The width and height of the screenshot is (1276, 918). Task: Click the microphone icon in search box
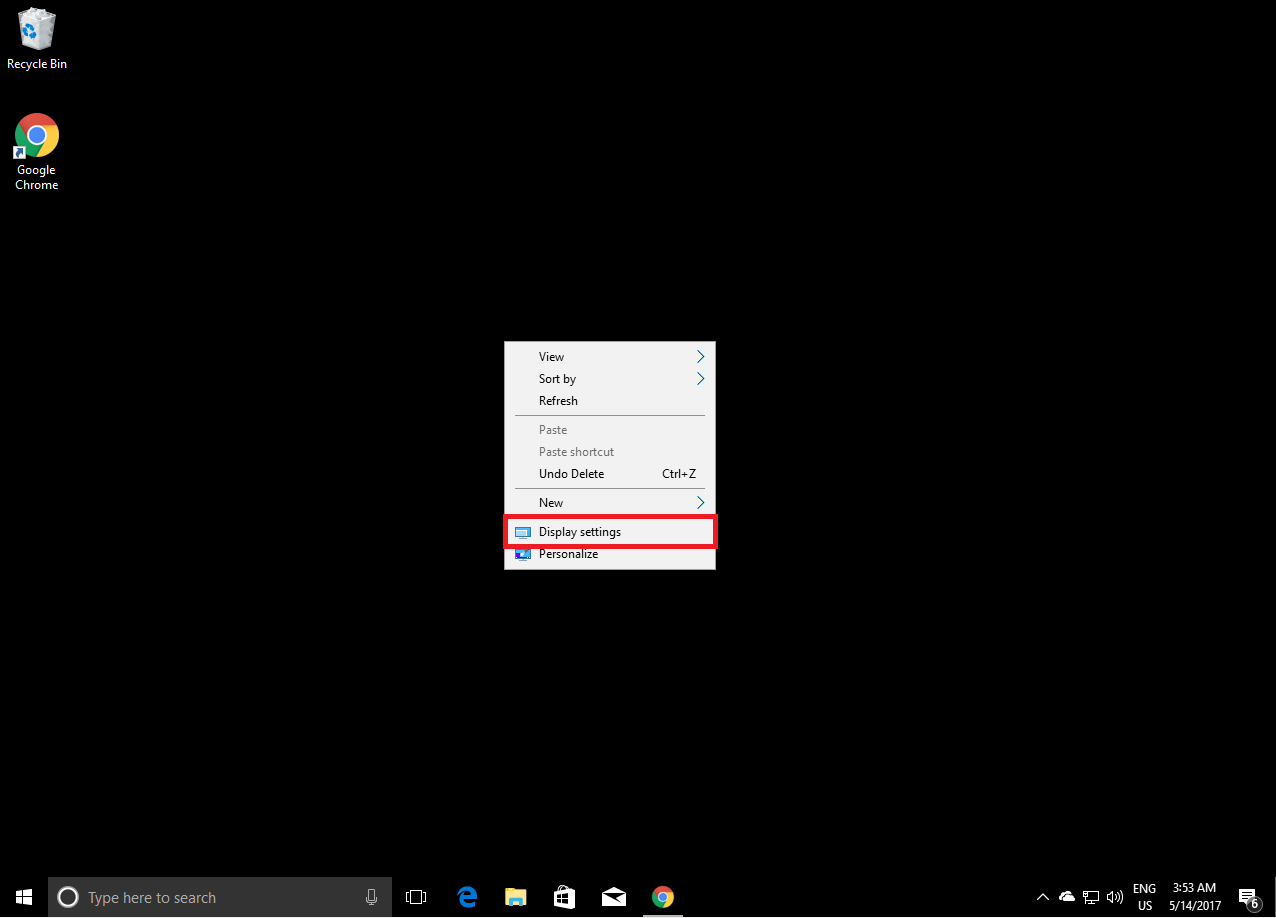click(371, 897)
